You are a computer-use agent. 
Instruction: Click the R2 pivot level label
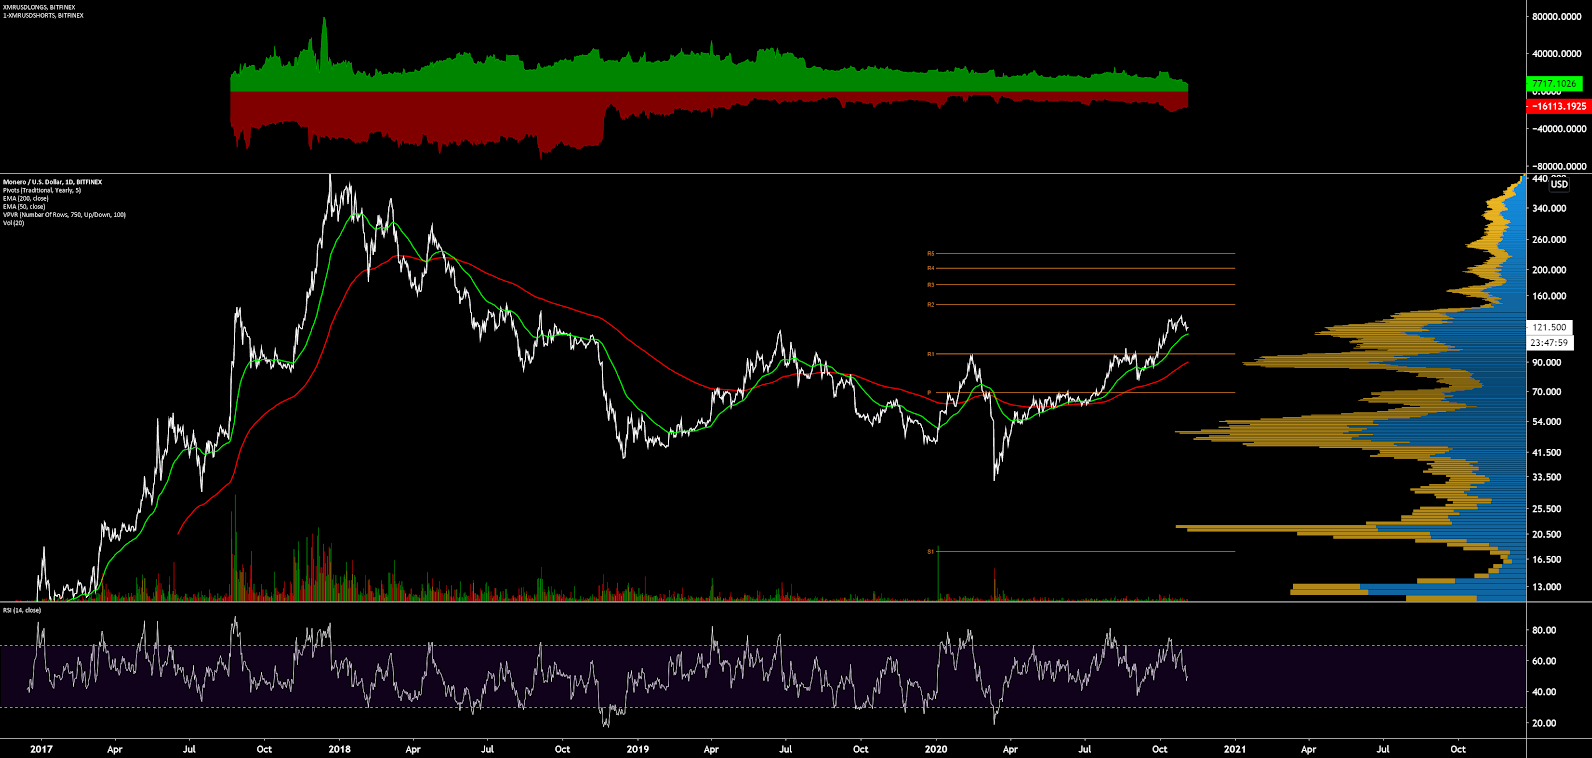tap(930, 304)
